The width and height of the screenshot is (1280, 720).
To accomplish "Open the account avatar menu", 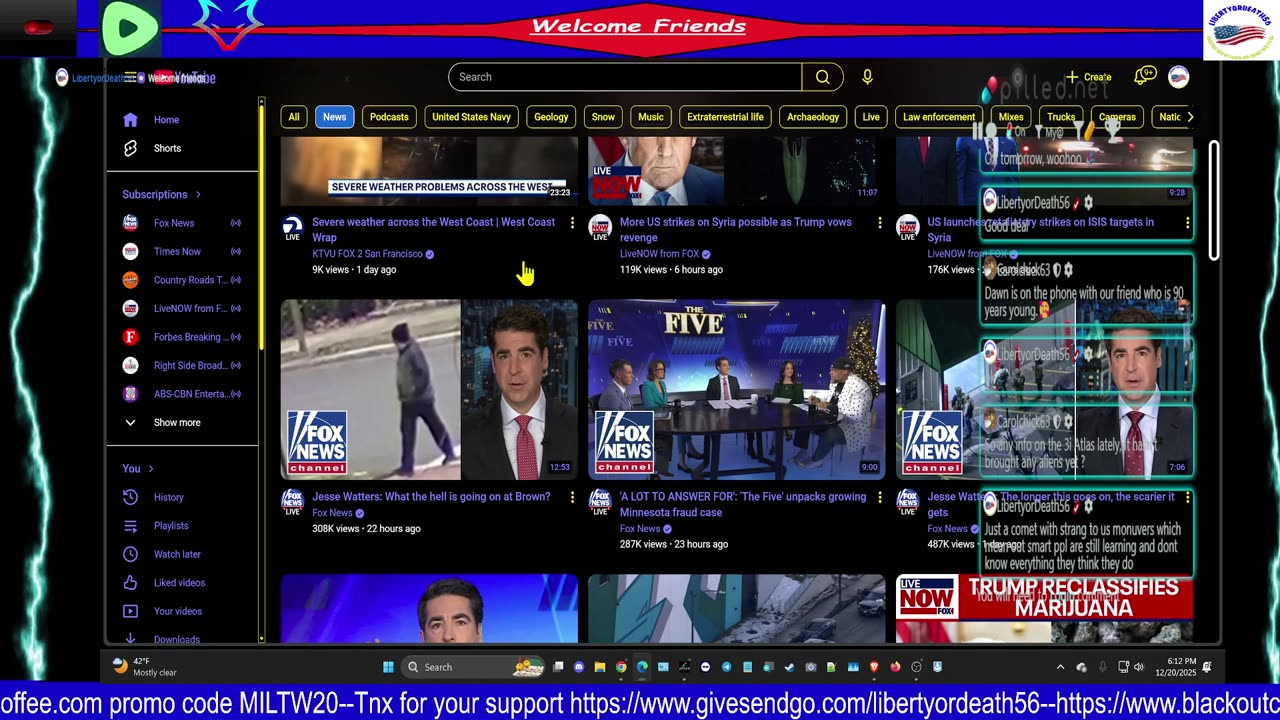I will point(1179,77).
